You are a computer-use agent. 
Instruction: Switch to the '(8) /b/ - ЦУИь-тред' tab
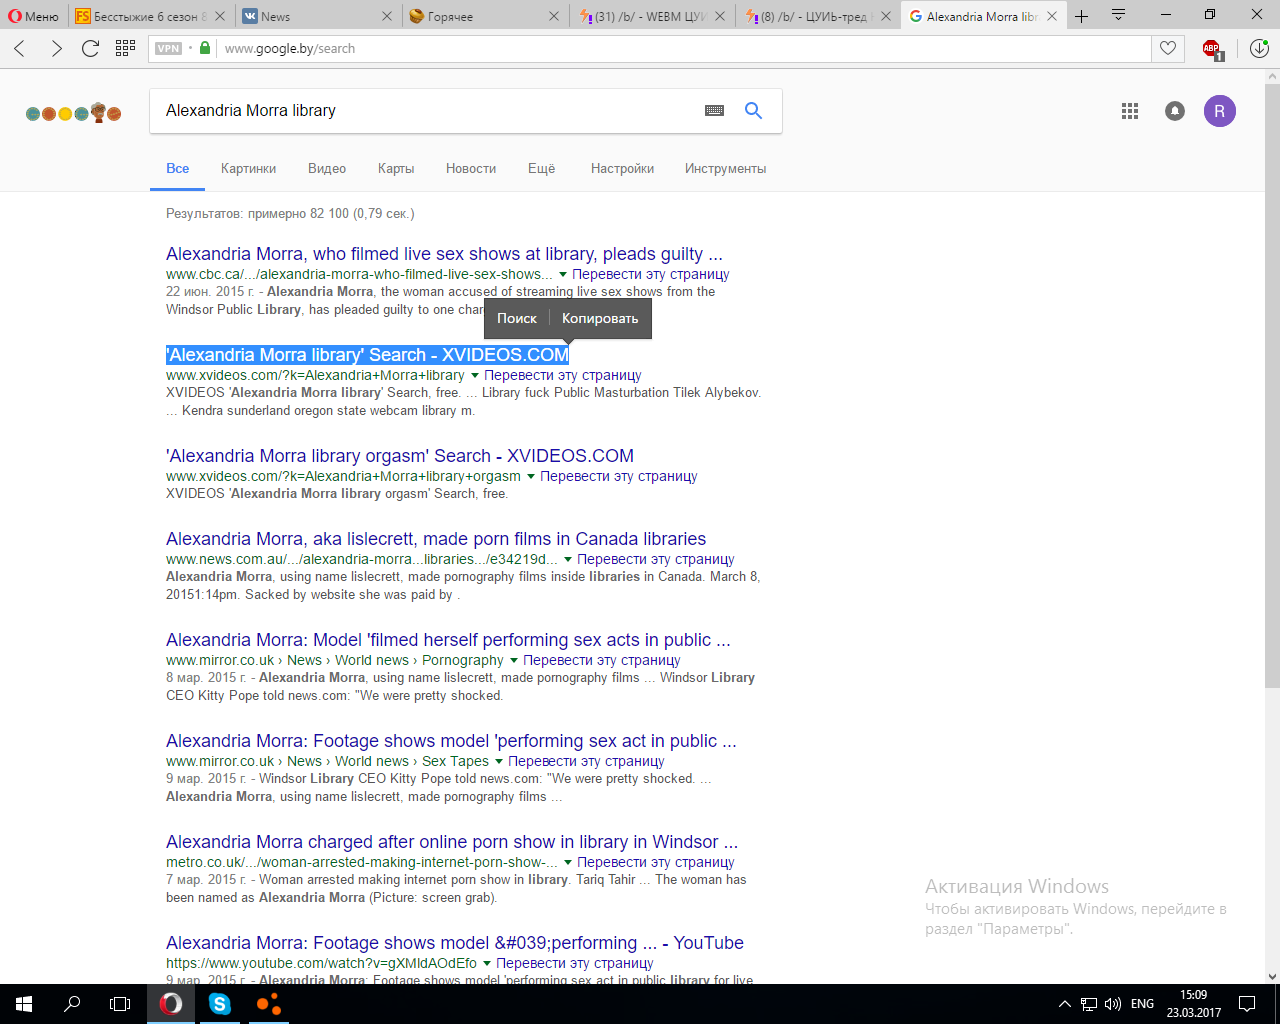click(x=819, y=16)
